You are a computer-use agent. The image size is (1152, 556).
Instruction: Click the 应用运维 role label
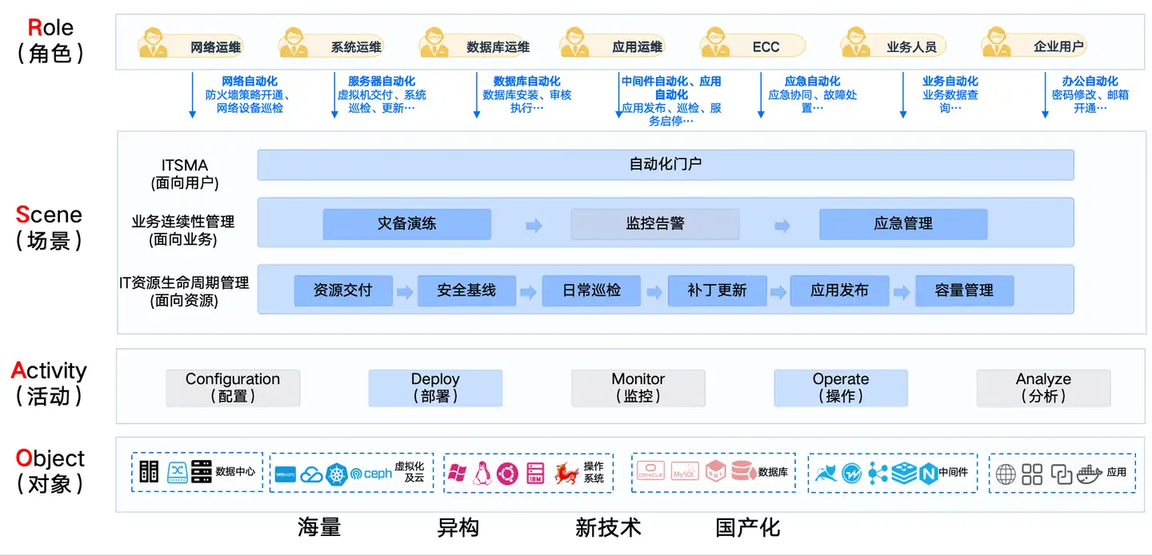[637, 47]
